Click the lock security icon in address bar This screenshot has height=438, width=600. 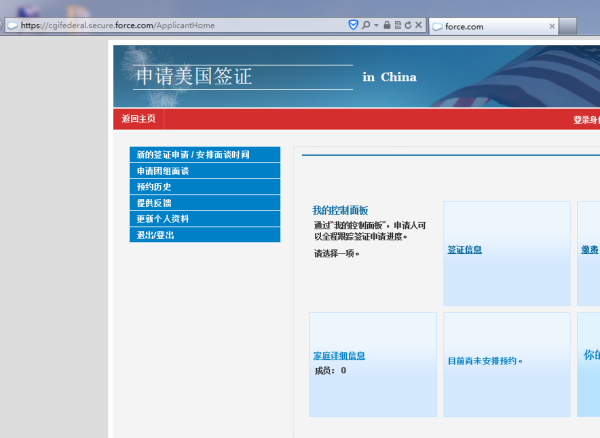point(387,25)
